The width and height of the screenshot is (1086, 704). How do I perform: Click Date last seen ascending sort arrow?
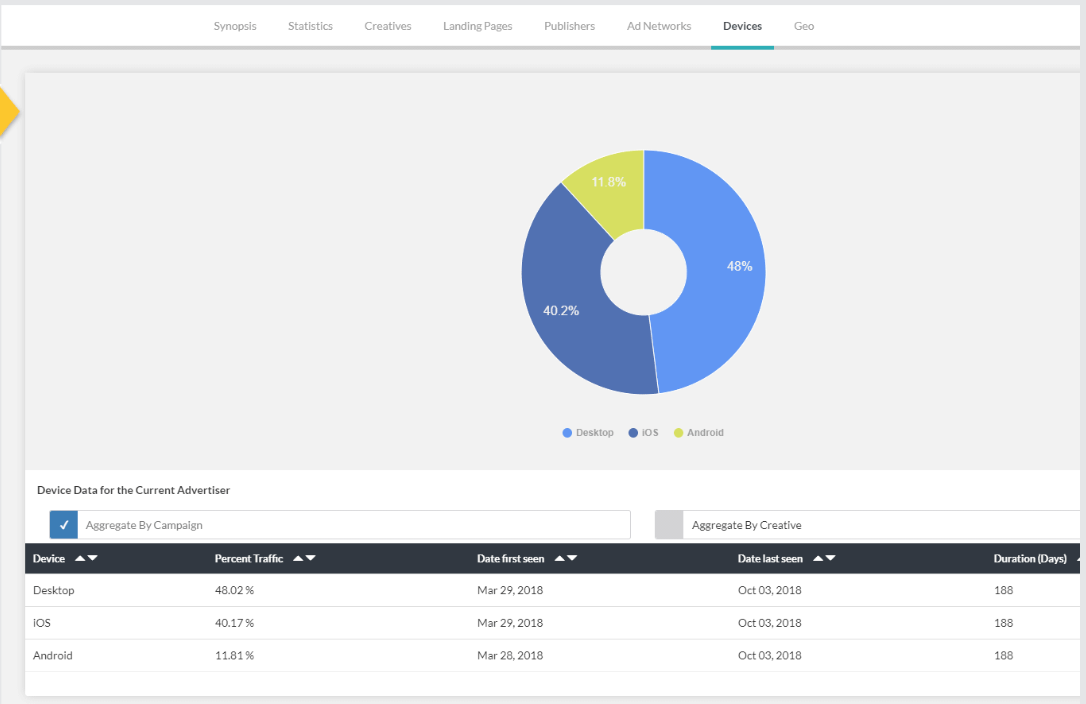(818, 558)
